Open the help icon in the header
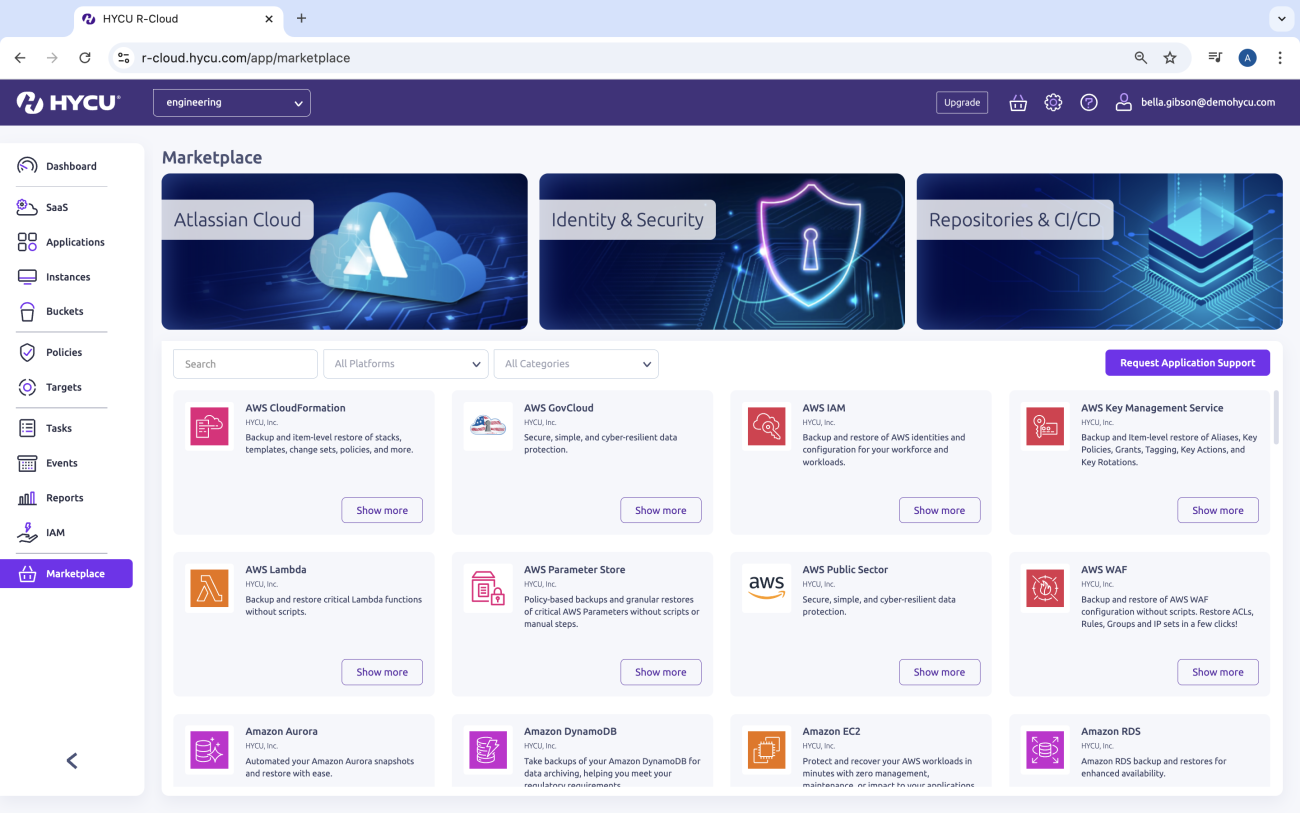The height and width of the screenshot is (813, 1300). [x=1089, y=102]
